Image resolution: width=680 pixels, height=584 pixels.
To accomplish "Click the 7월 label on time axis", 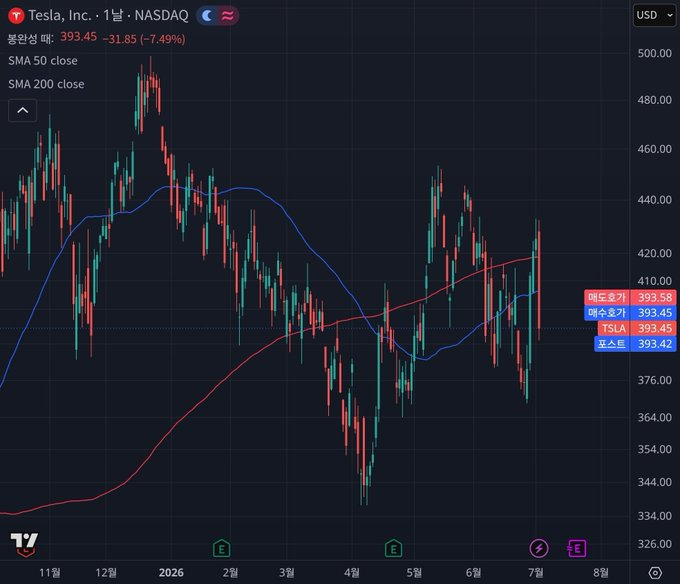I will [536, 573].
